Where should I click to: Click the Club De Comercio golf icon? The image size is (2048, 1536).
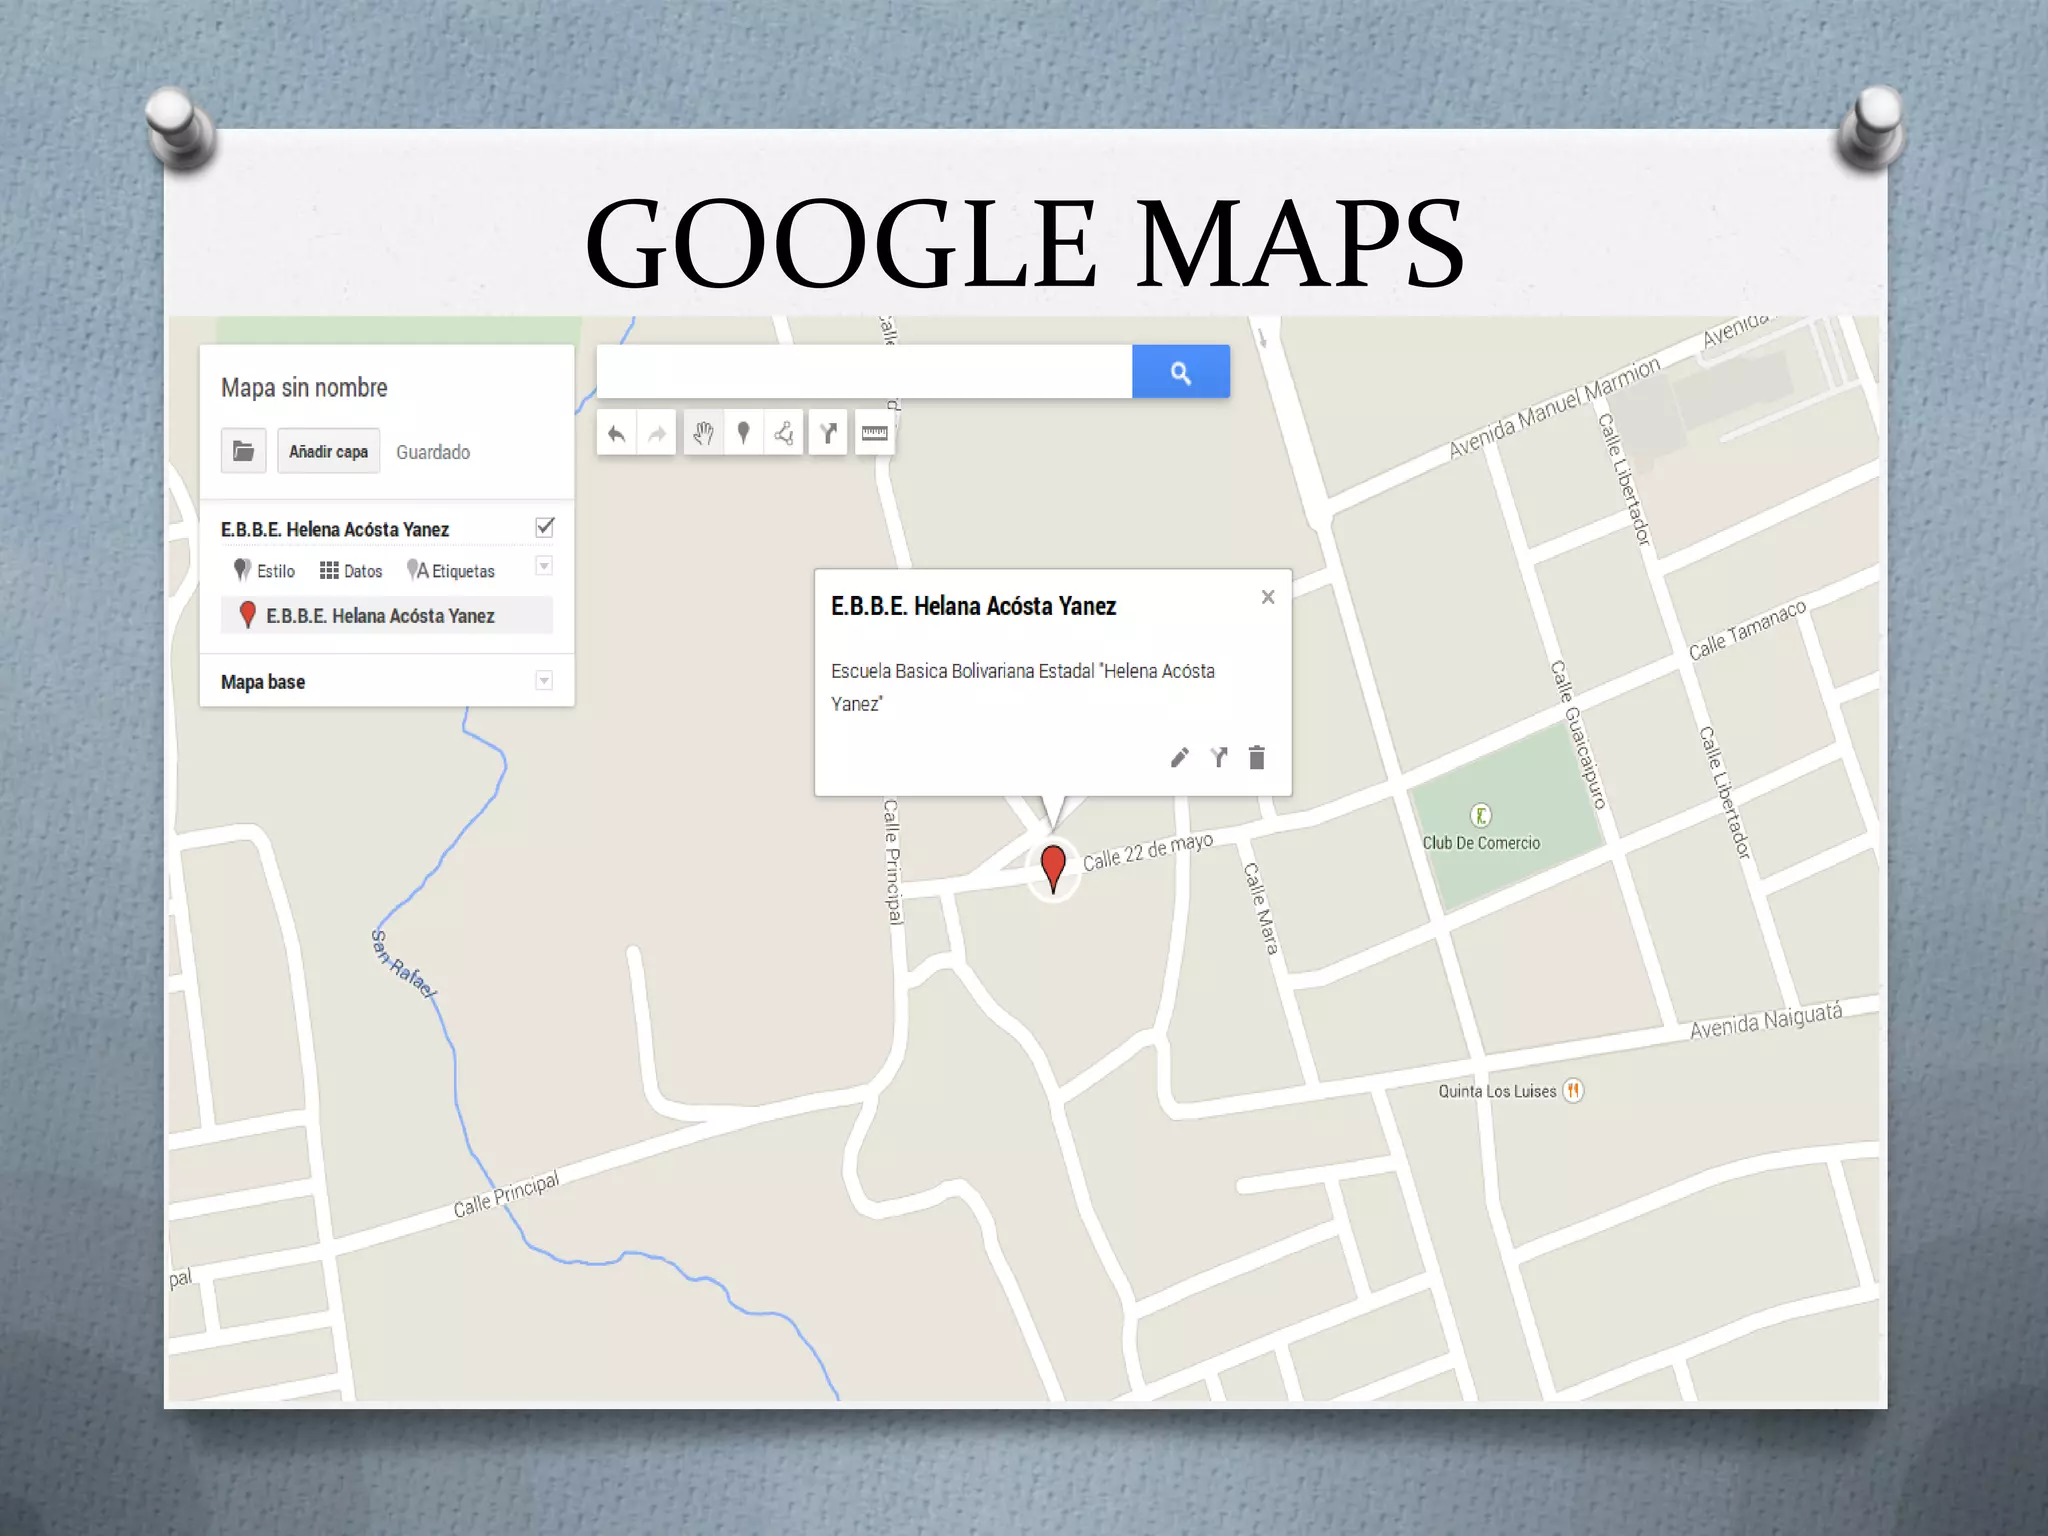coord(1481,815)
